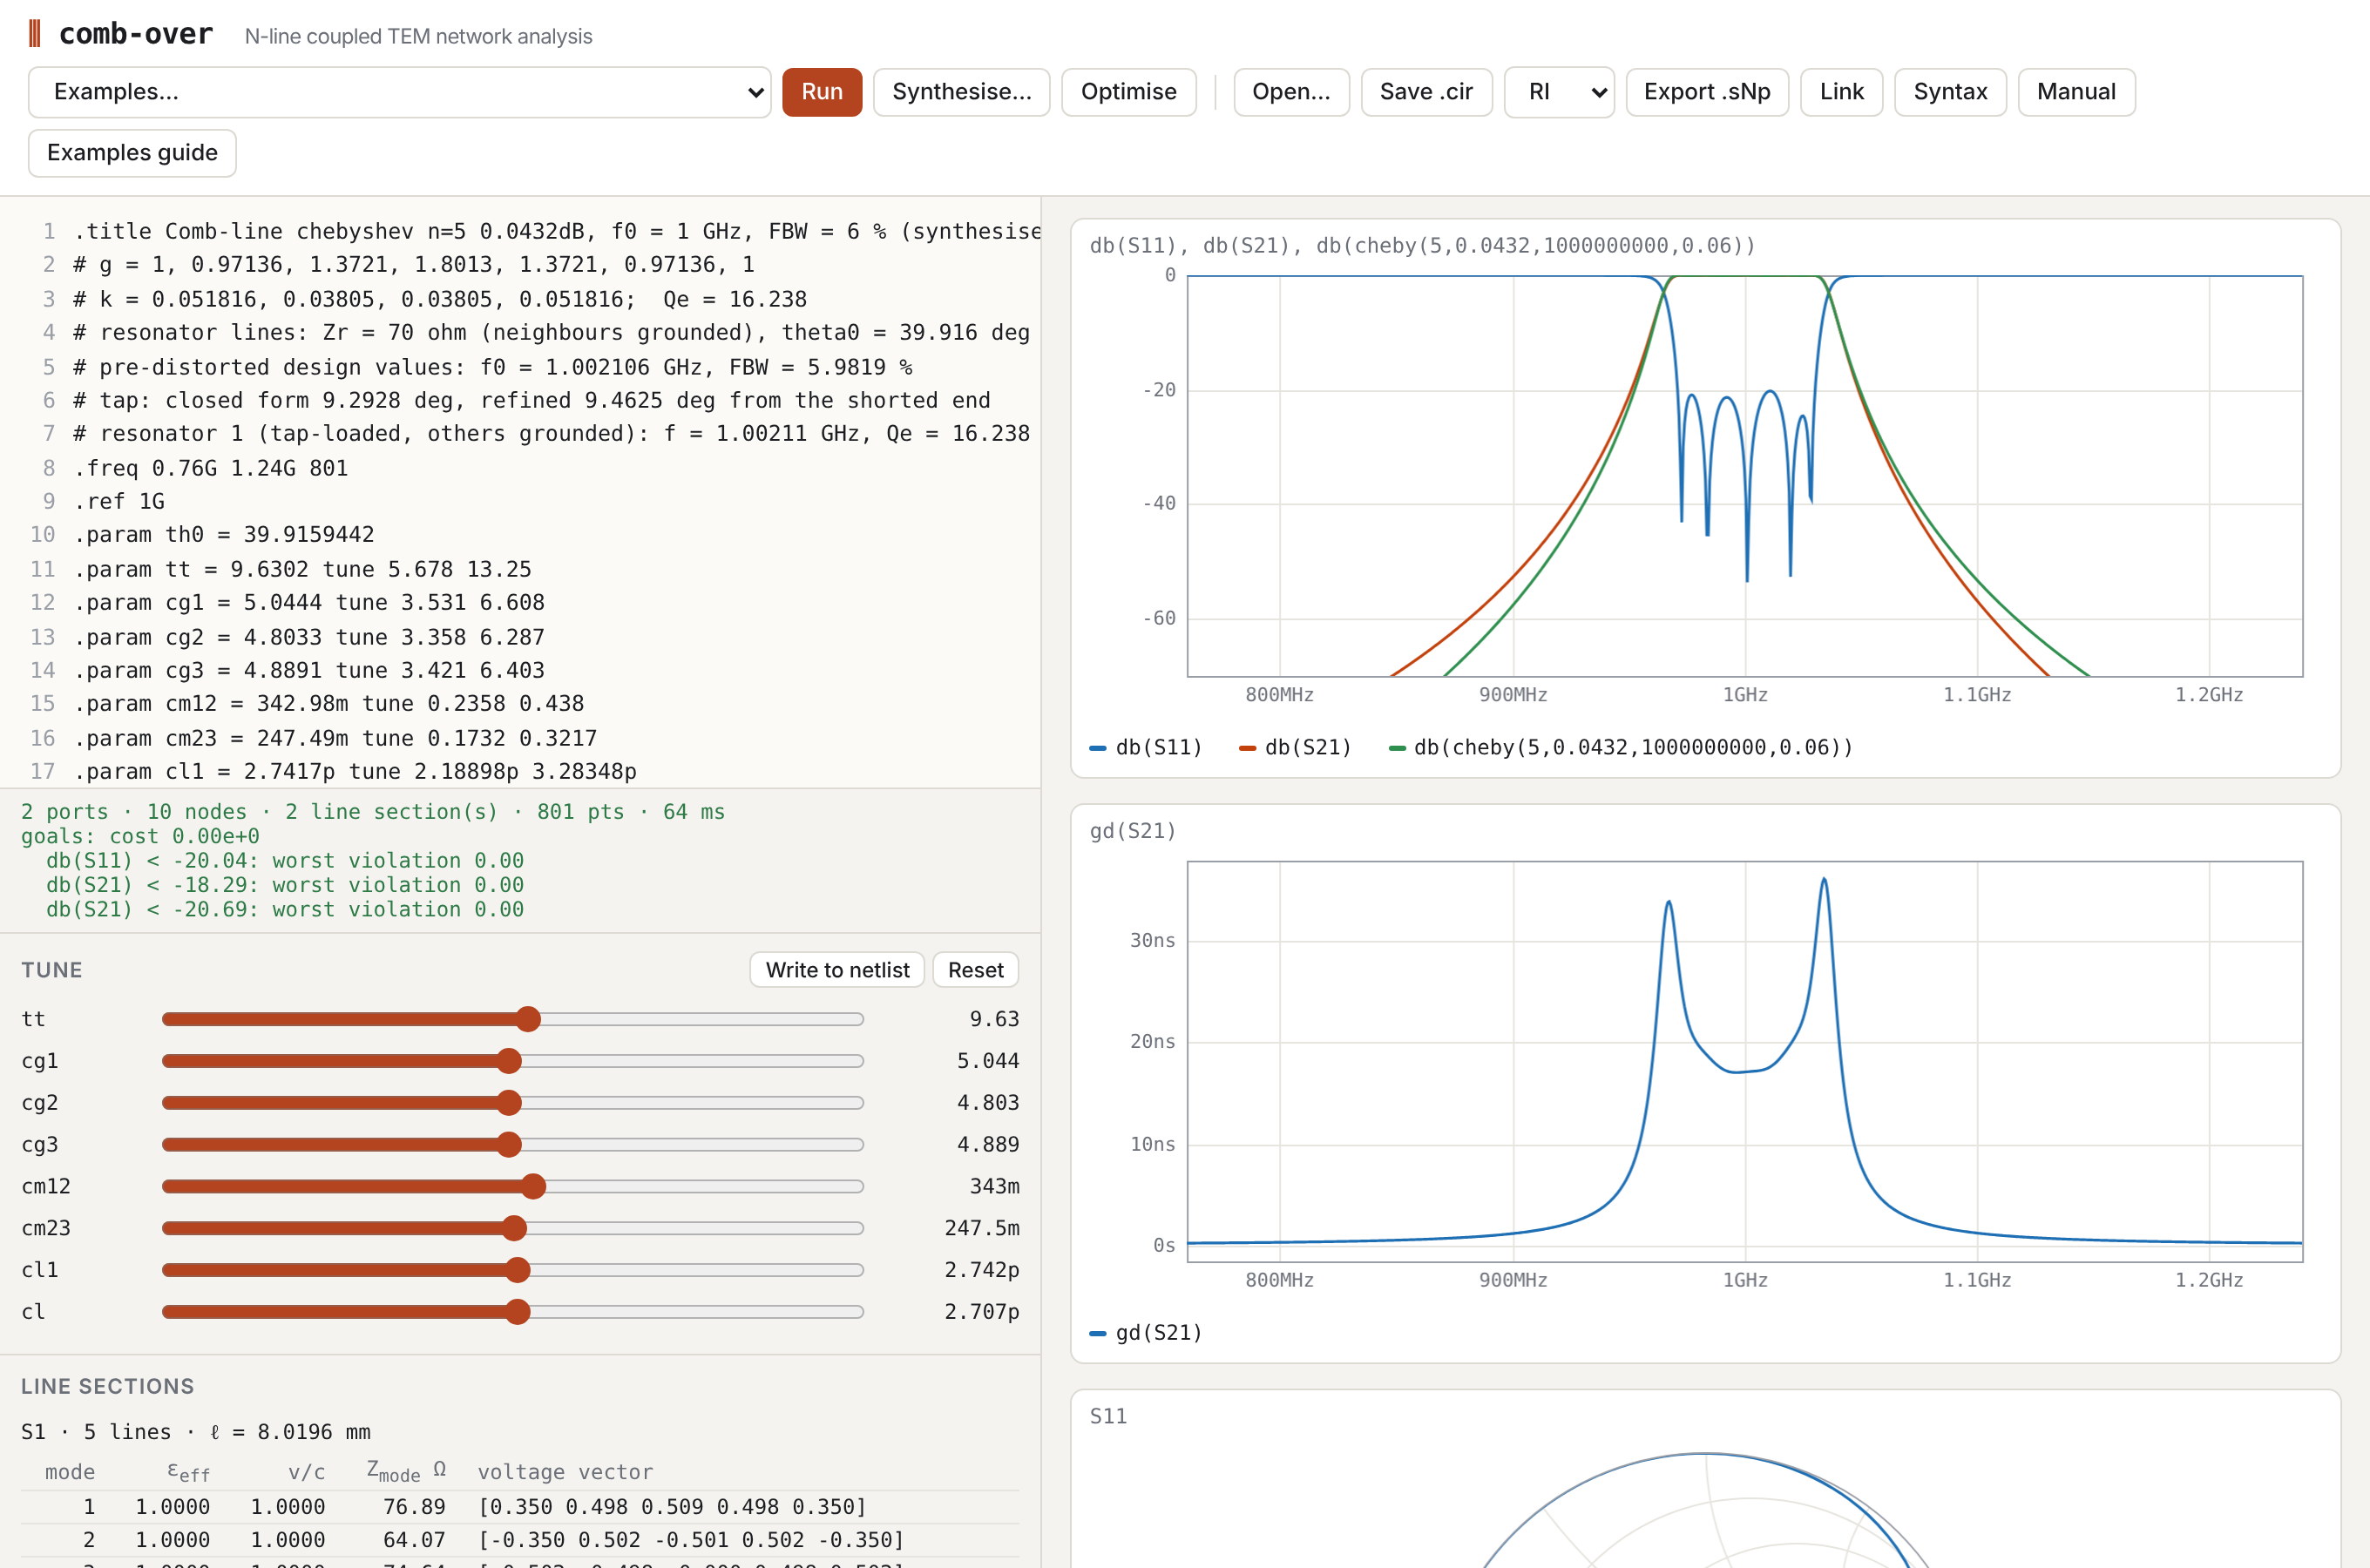Reset the tune sliders

coord(975,970)
